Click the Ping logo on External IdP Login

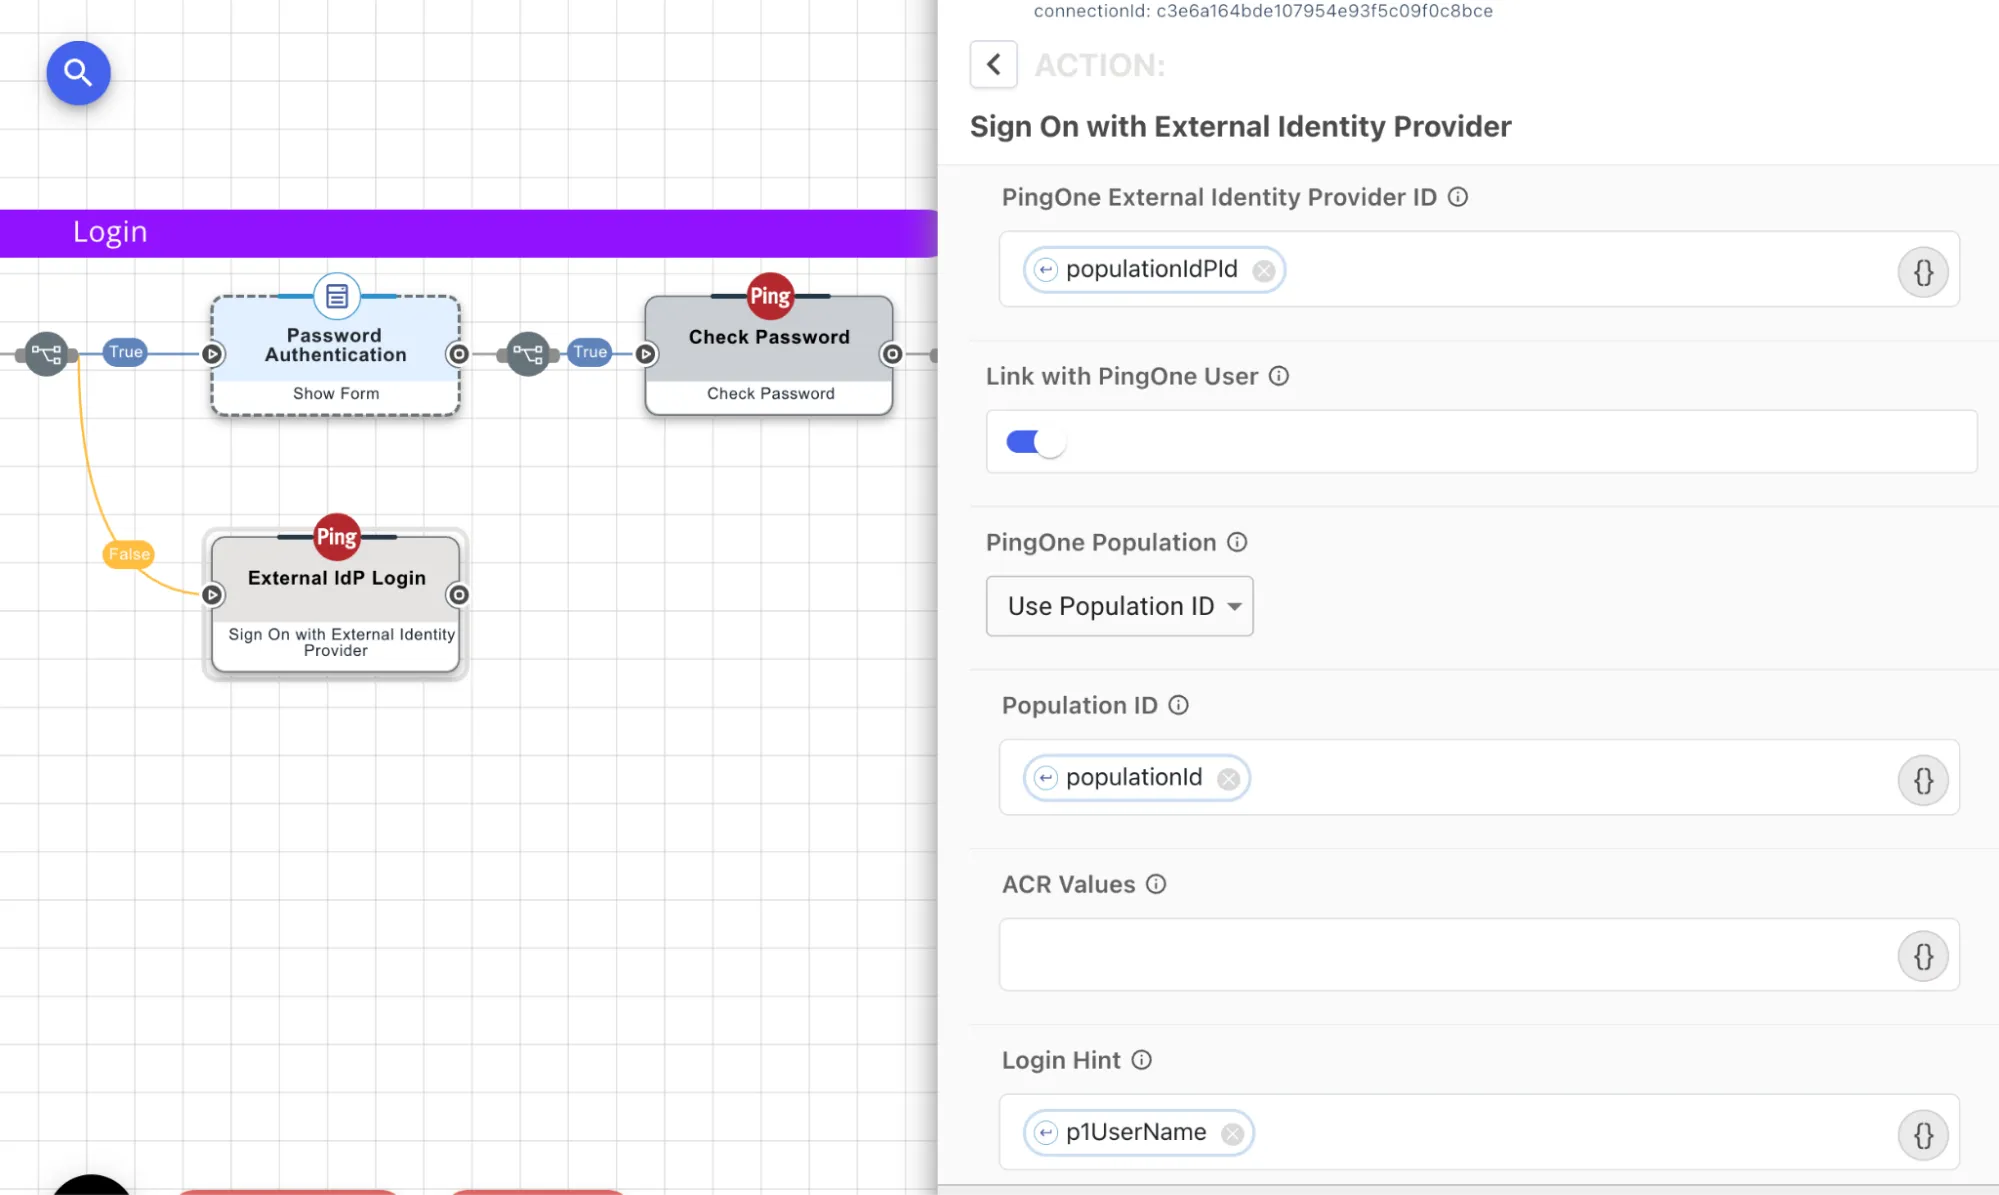point(337,537)
